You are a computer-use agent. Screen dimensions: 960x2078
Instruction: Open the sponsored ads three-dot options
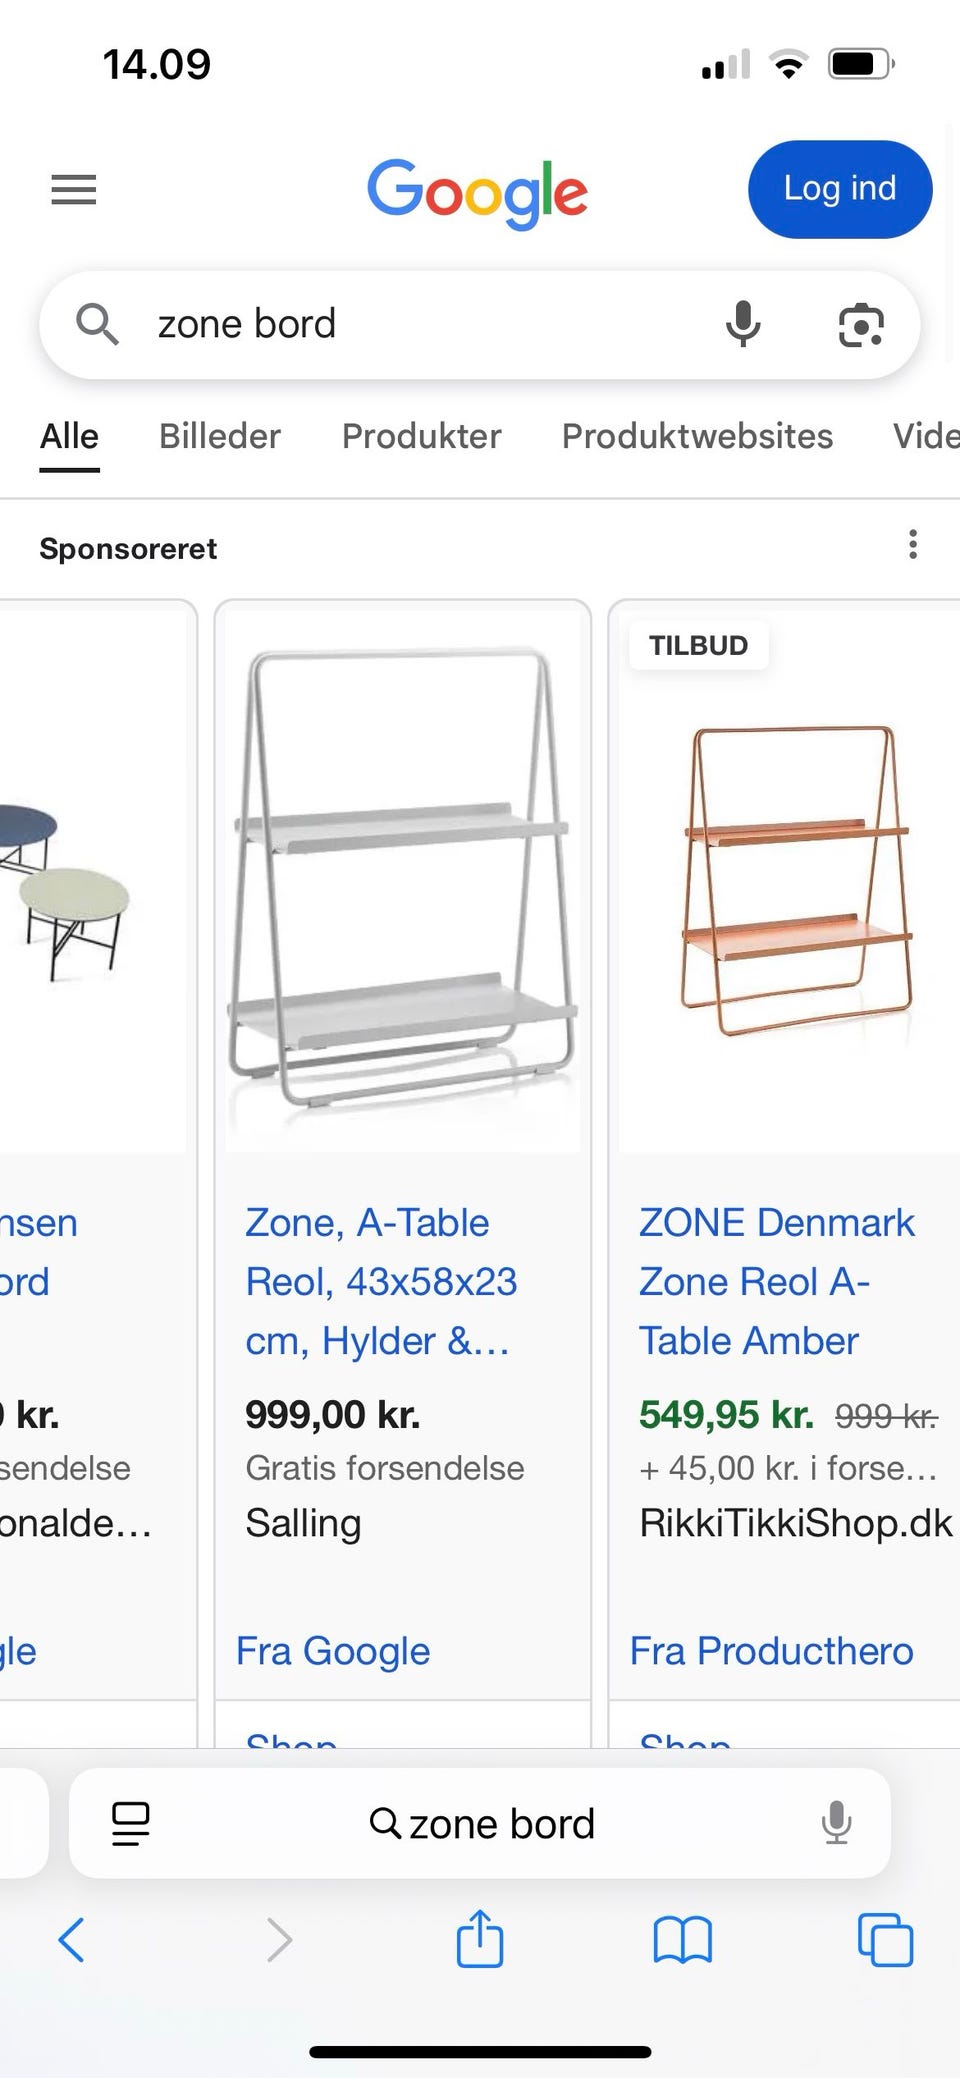point(912,546)
